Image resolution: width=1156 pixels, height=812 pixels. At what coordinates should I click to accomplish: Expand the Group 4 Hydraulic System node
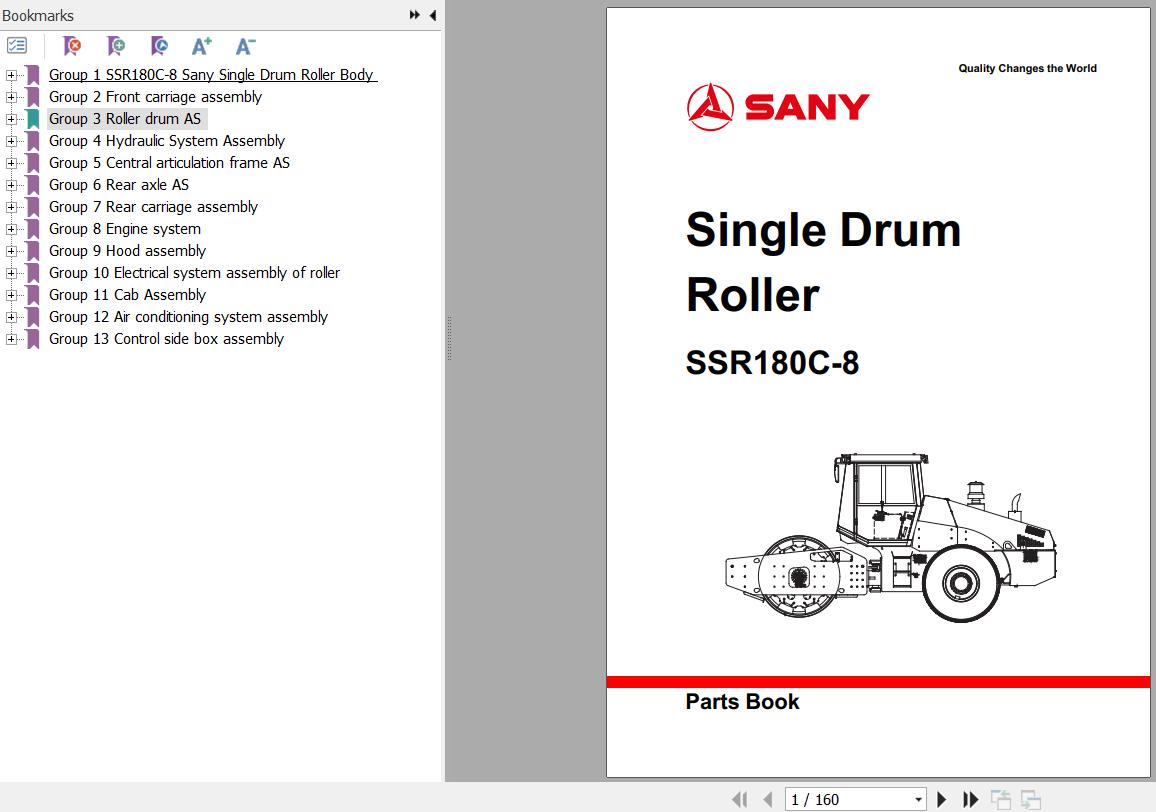coord(11,141)
